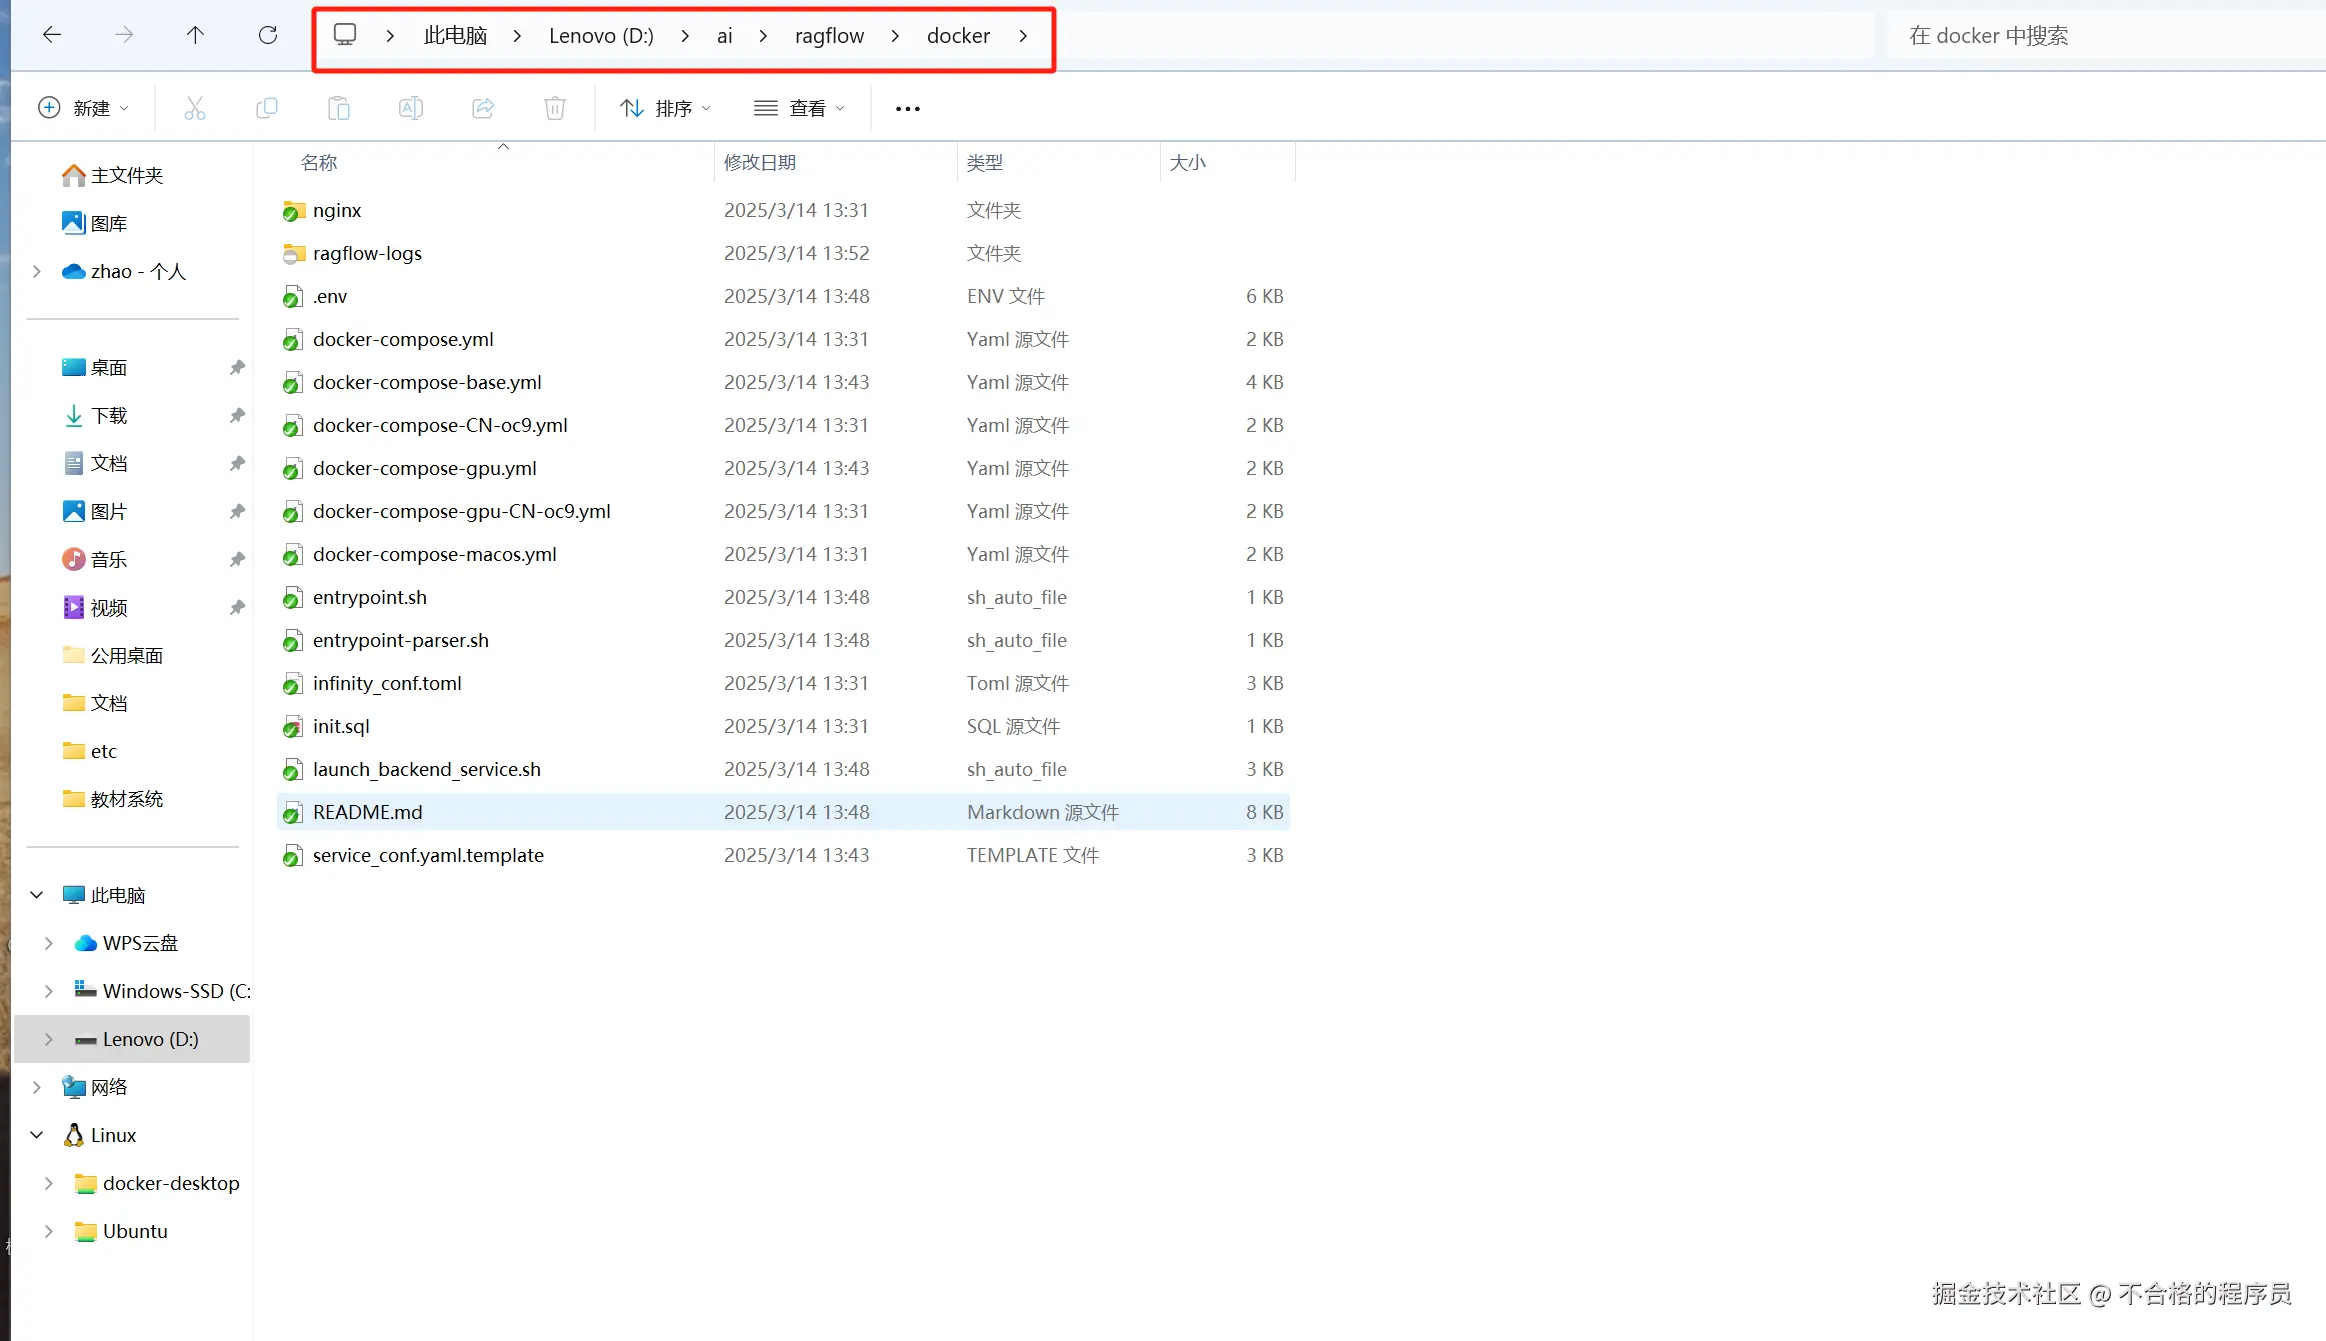Click the Rename icon in toolbar
The width and height of the screenshot is (2326, 1341).
pyautogui.click(x=411, y=108)
